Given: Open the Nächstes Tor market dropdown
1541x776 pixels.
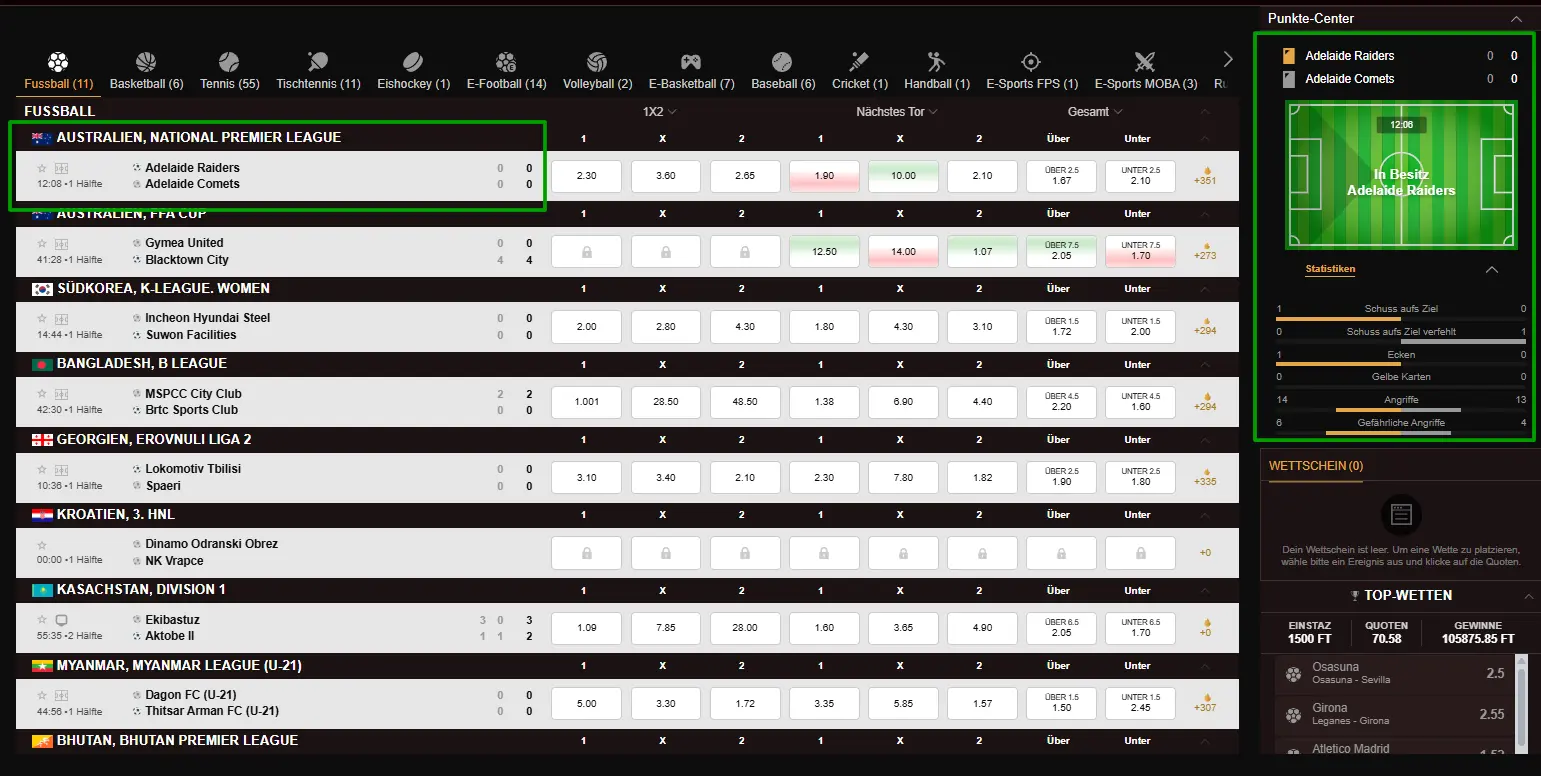Looking at the screenshot, I should (897, 112).
